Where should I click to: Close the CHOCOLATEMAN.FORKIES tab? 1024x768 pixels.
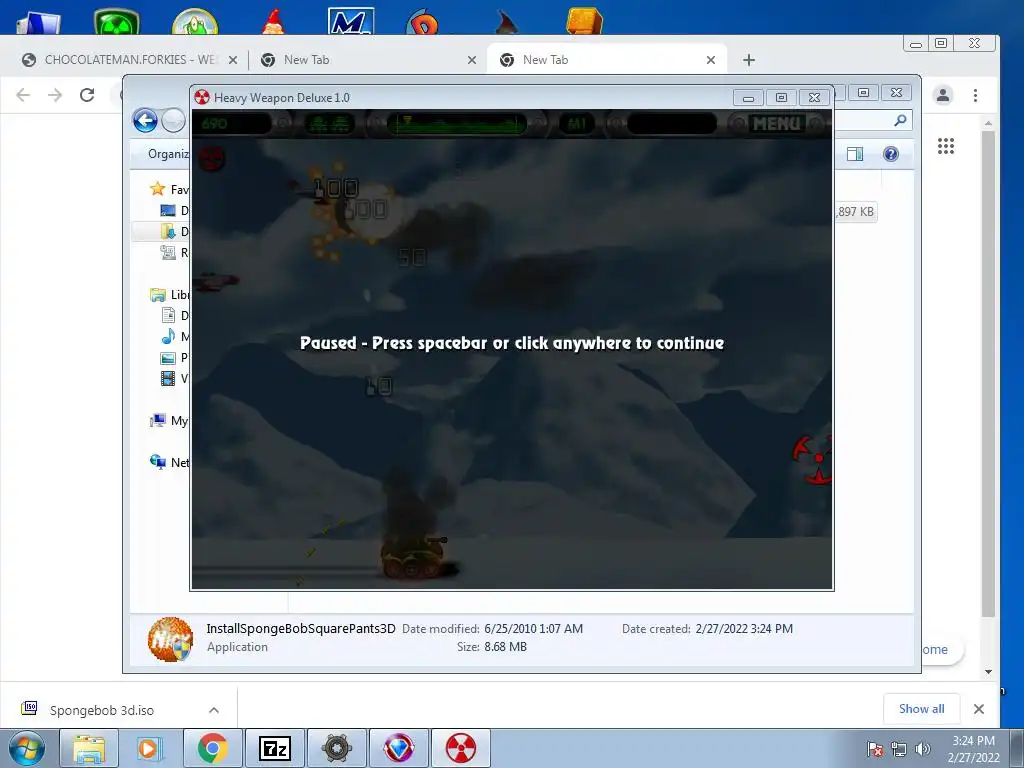point(232,60)
